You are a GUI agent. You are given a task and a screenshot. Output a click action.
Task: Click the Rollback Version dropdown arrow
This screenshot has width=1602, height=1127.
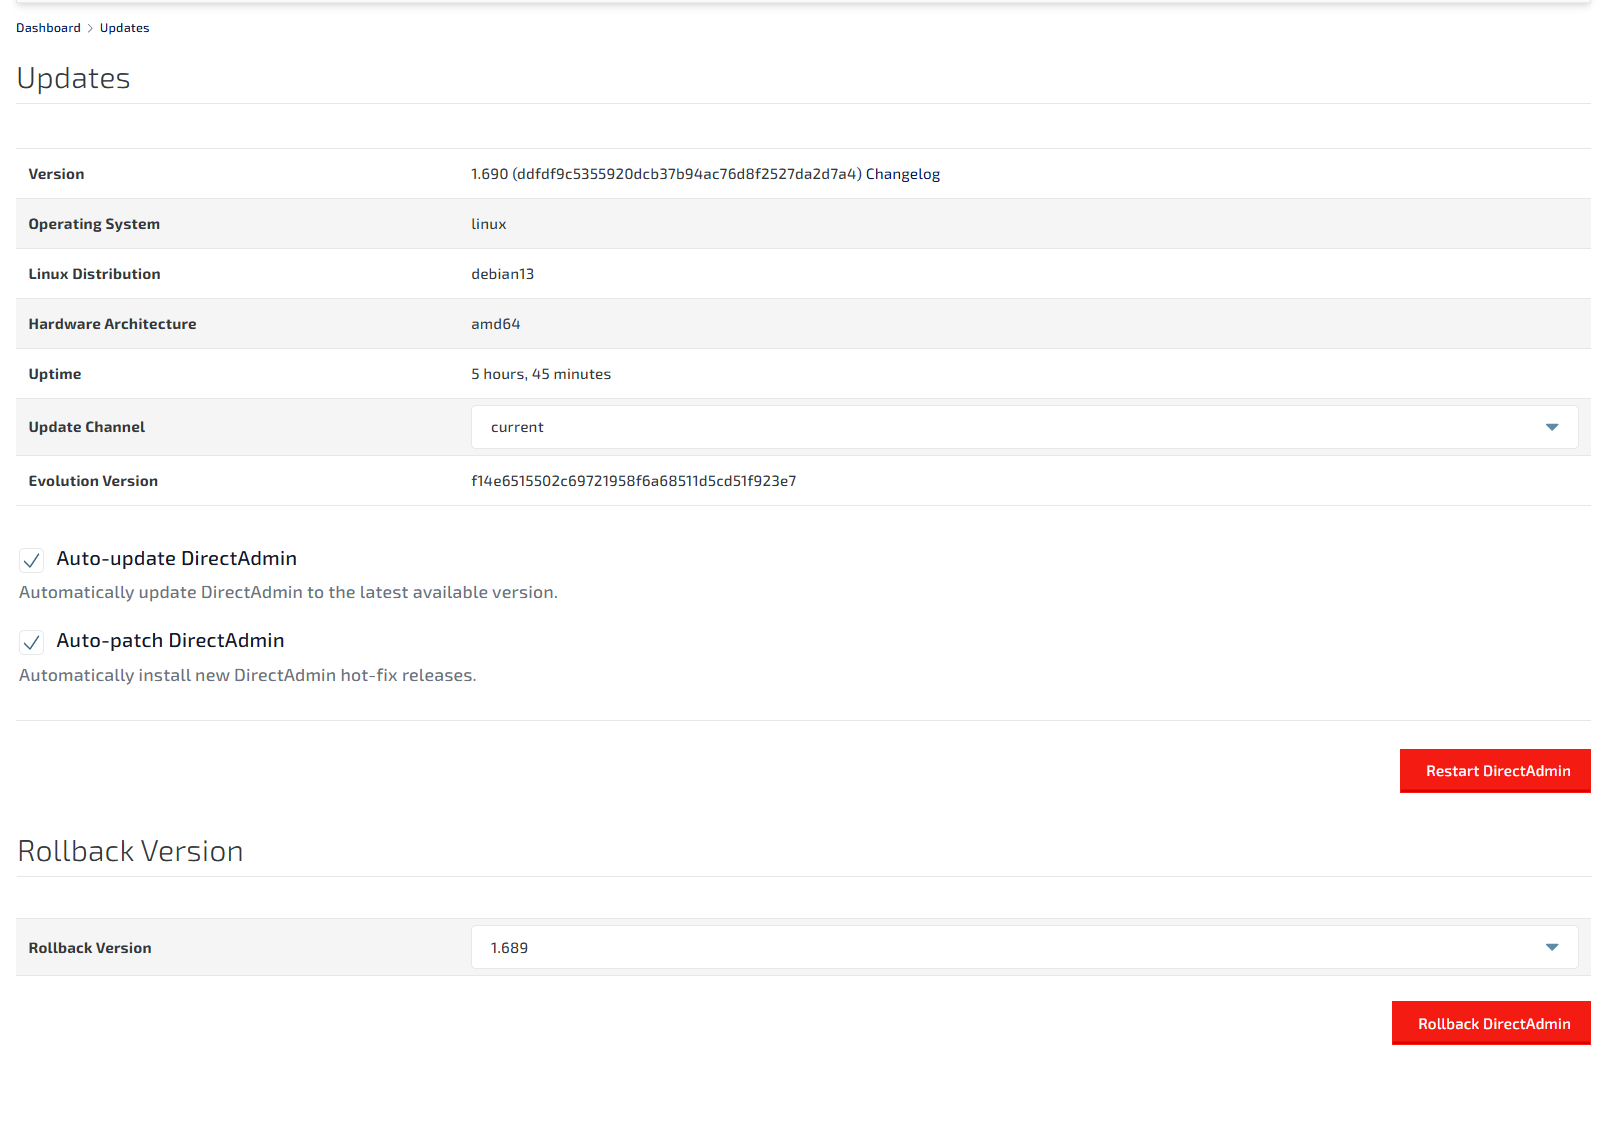pyautogui.click(x=1551, y=948)
